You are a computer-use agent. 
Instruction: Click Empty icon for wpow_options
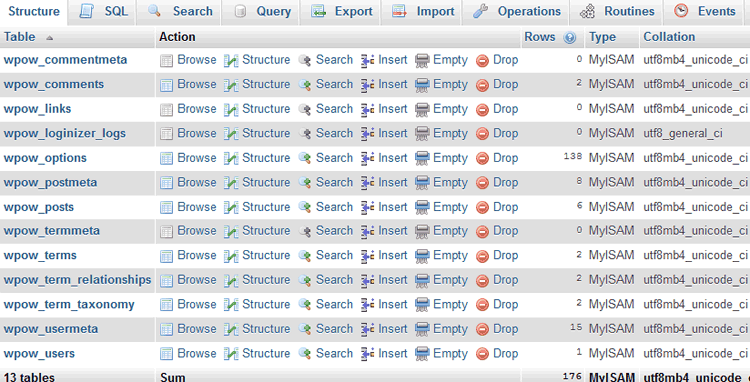pyautogui.click(x=422, y=158)
